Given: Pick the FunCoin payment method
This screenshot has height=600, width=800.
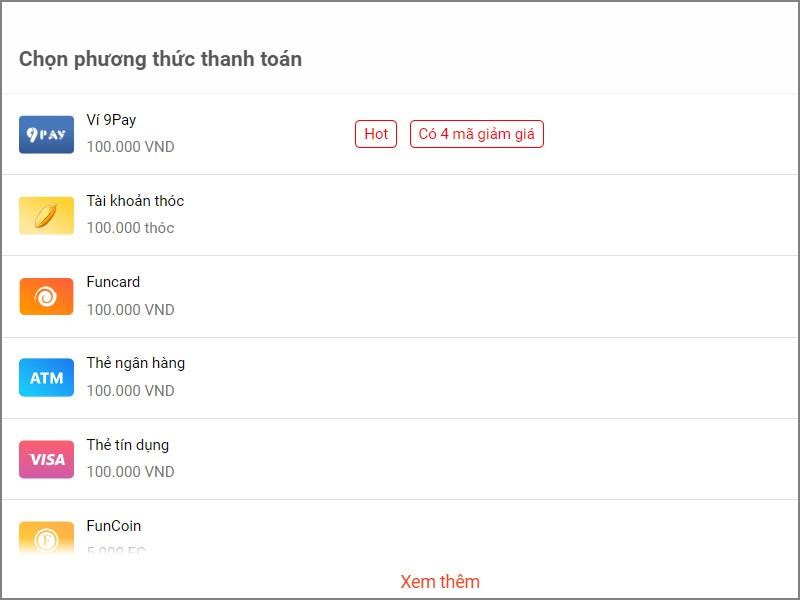Looking at the screenshot, I should pyautogui.click(x=113, y=526).
